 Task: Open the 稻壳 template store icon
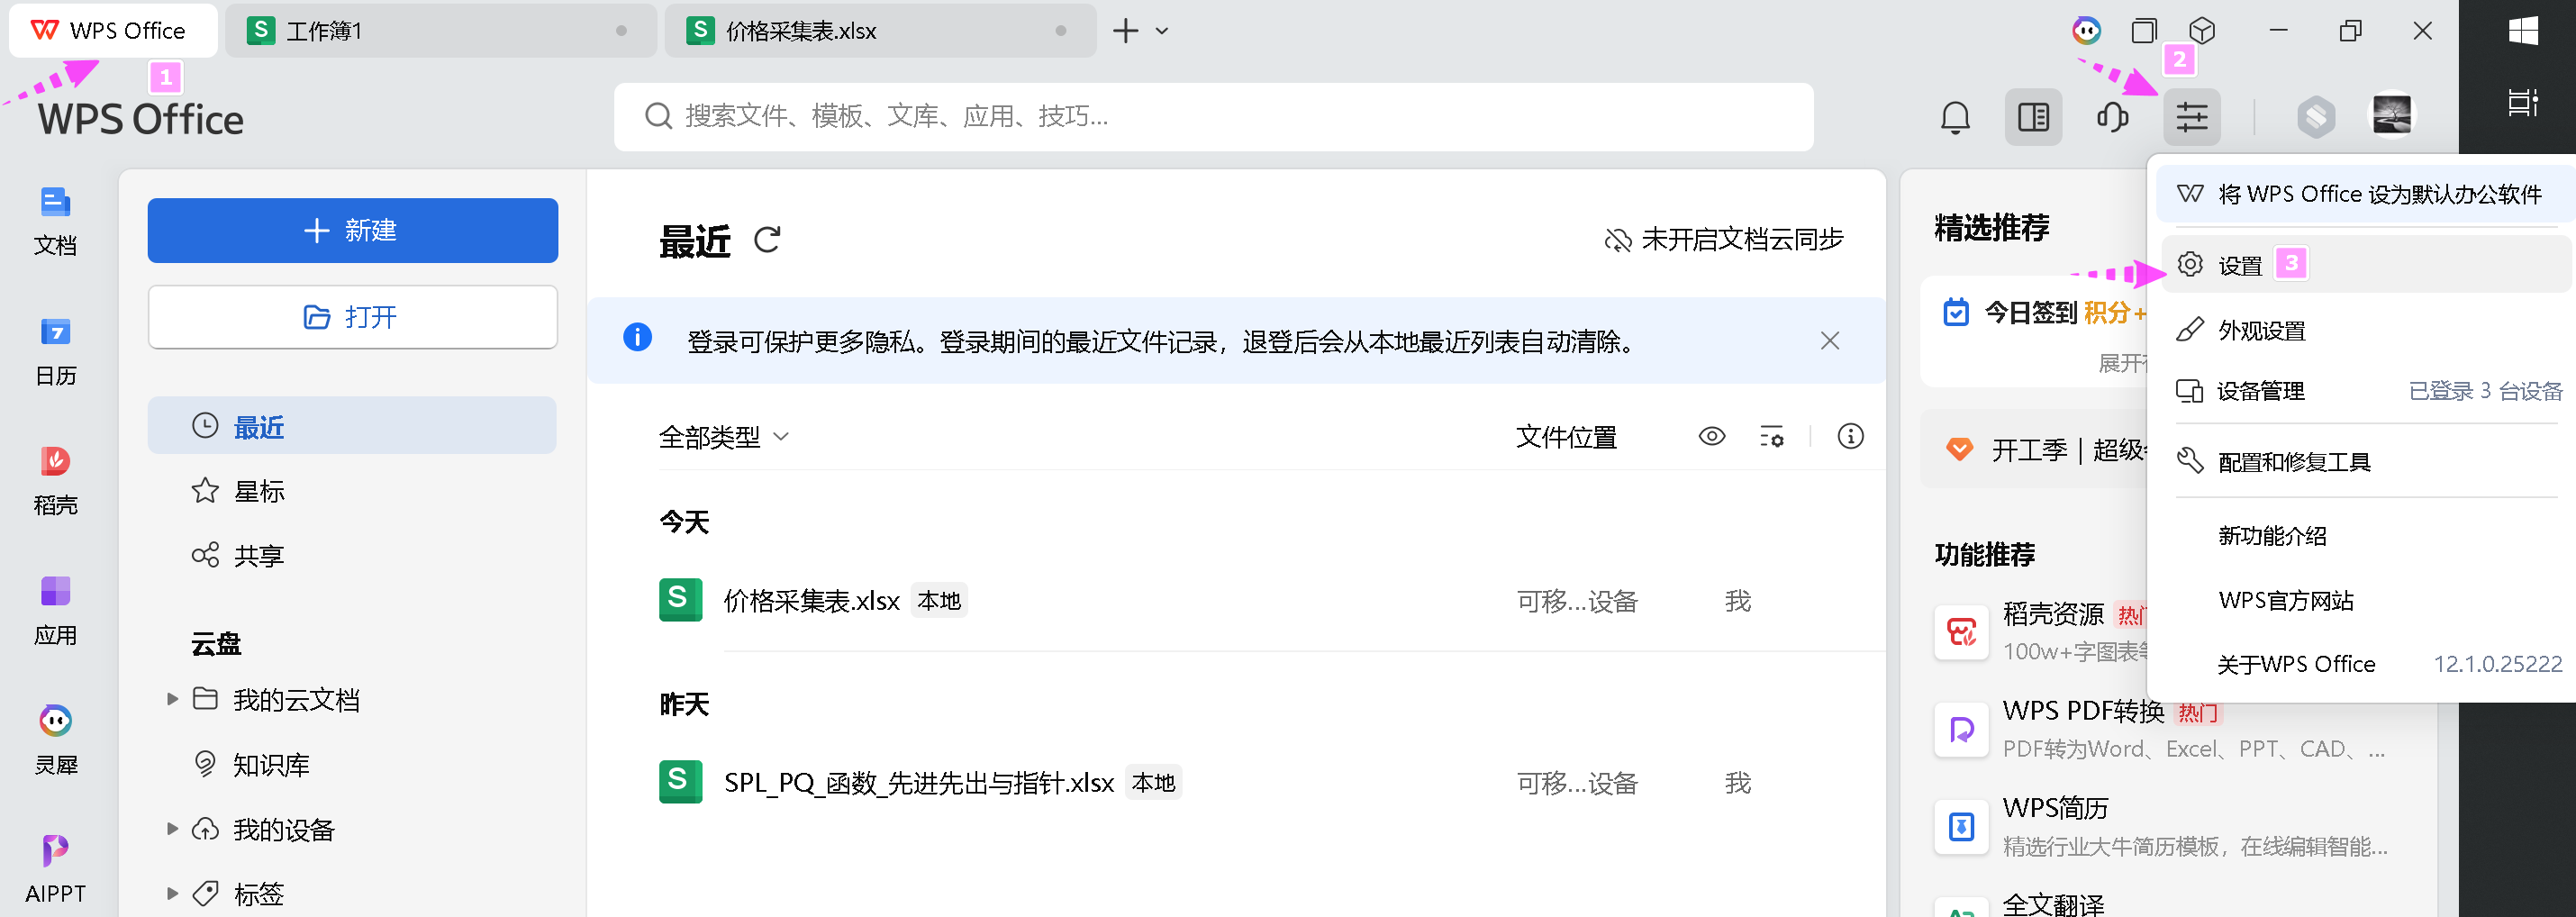55,481
